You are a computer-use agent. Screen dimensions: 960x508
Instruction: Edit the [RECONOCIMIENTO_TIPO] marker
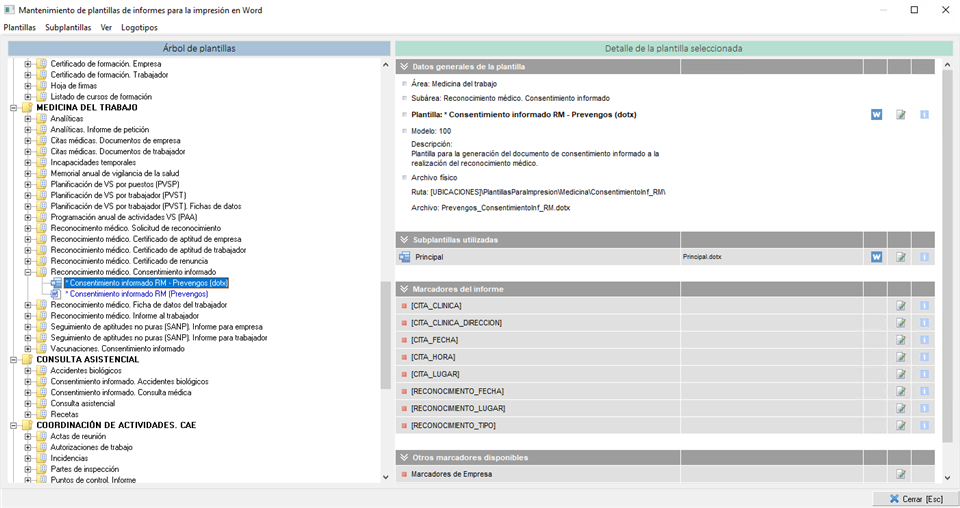900,425
